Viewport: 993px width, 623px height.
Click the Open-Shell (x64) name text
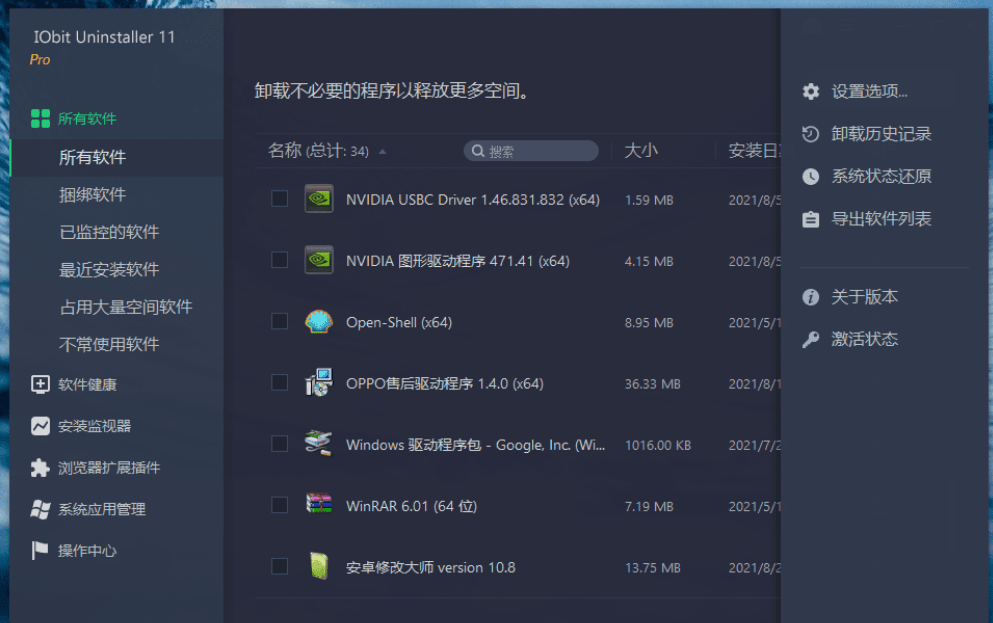point(399,323)
